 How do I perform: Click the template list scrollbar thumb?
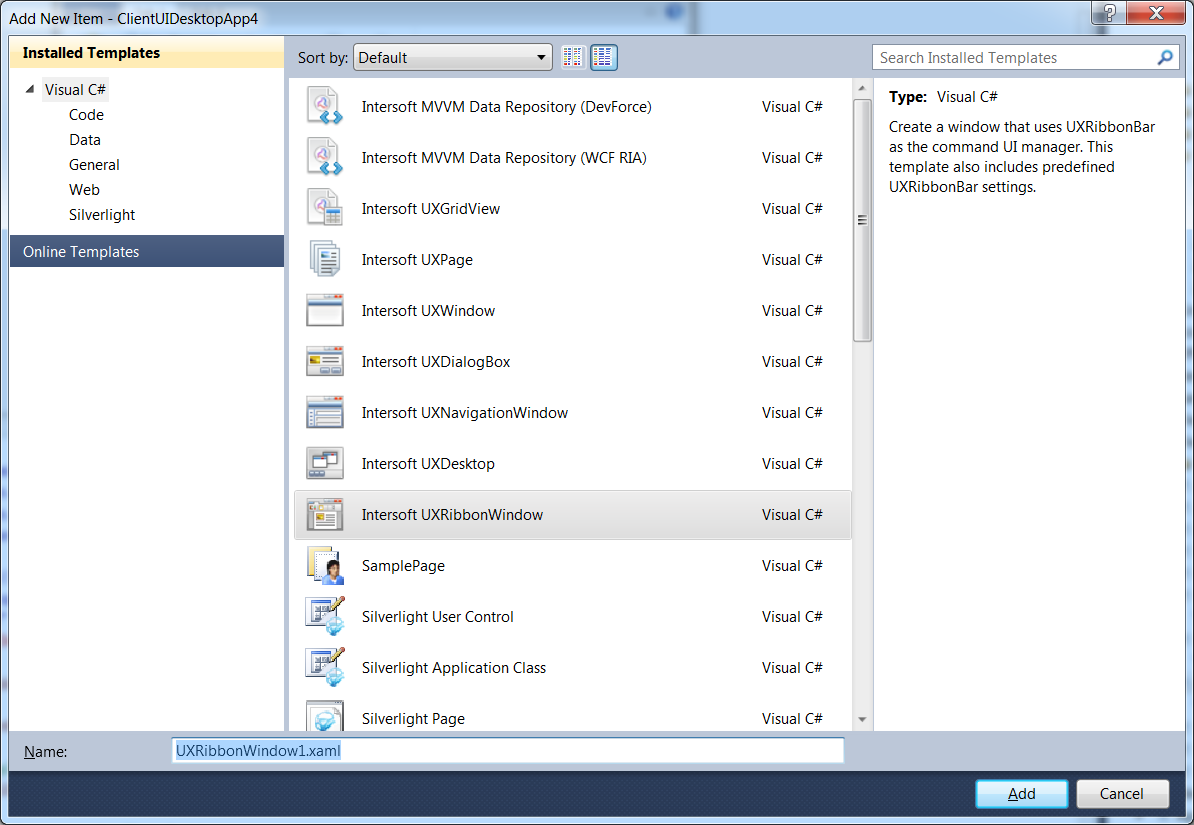point(862,220)
